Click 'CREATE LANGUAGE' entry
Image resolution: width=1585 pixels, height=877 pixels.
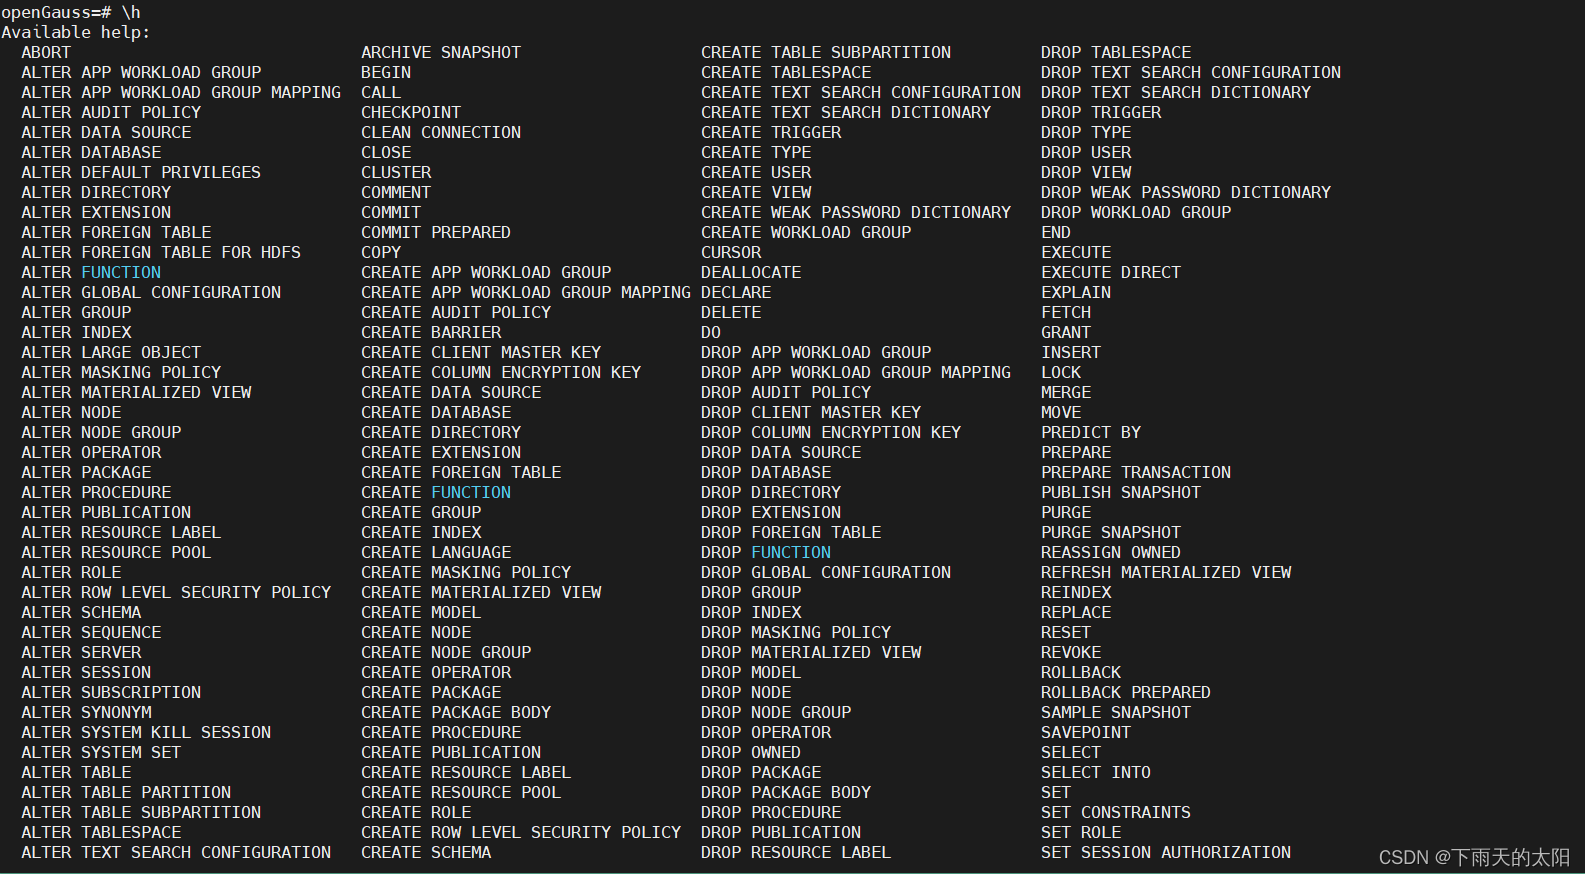pos(436,552)
